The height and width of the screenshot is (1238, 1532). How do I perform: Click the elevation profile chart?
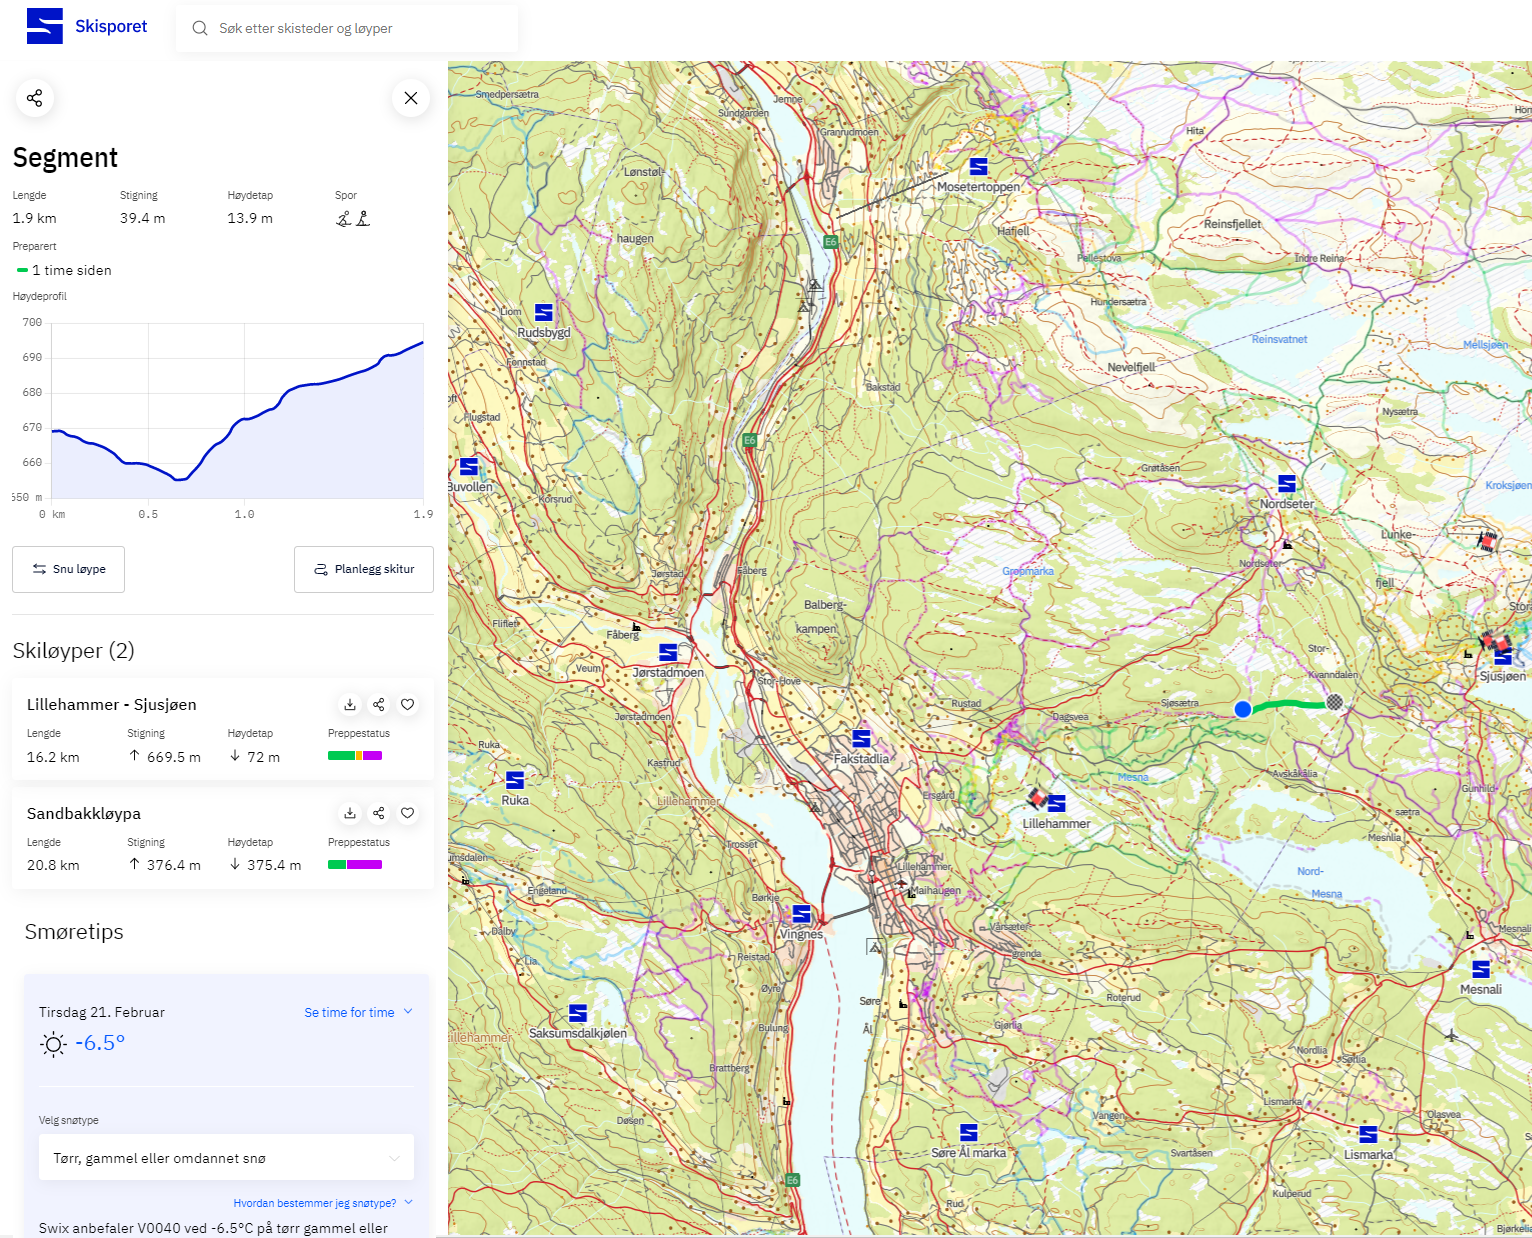click(237, 410)
